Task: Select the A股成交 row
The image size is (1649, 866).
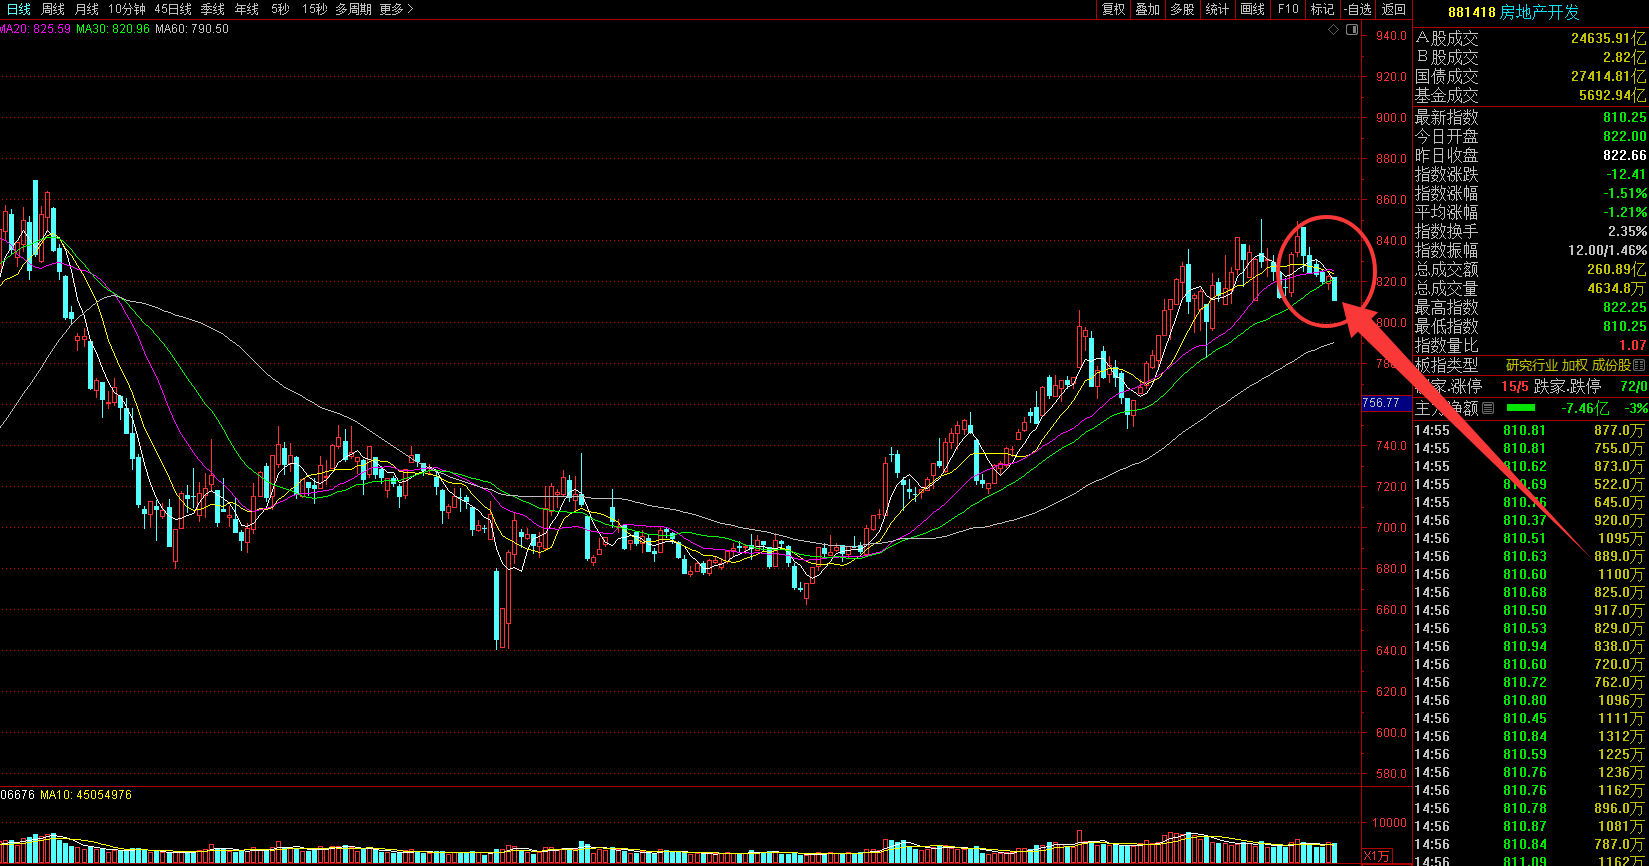Action: point(1530,38)
